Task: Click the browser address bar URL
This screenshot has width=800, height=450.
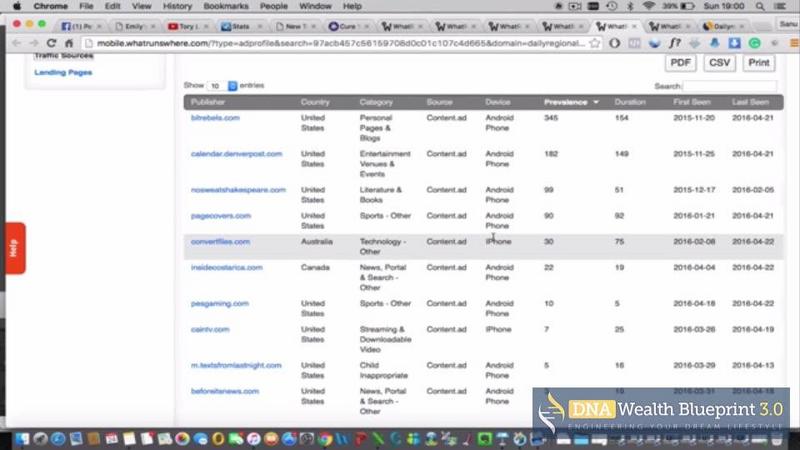Action: pyautogui.click(x=340, y=43)
